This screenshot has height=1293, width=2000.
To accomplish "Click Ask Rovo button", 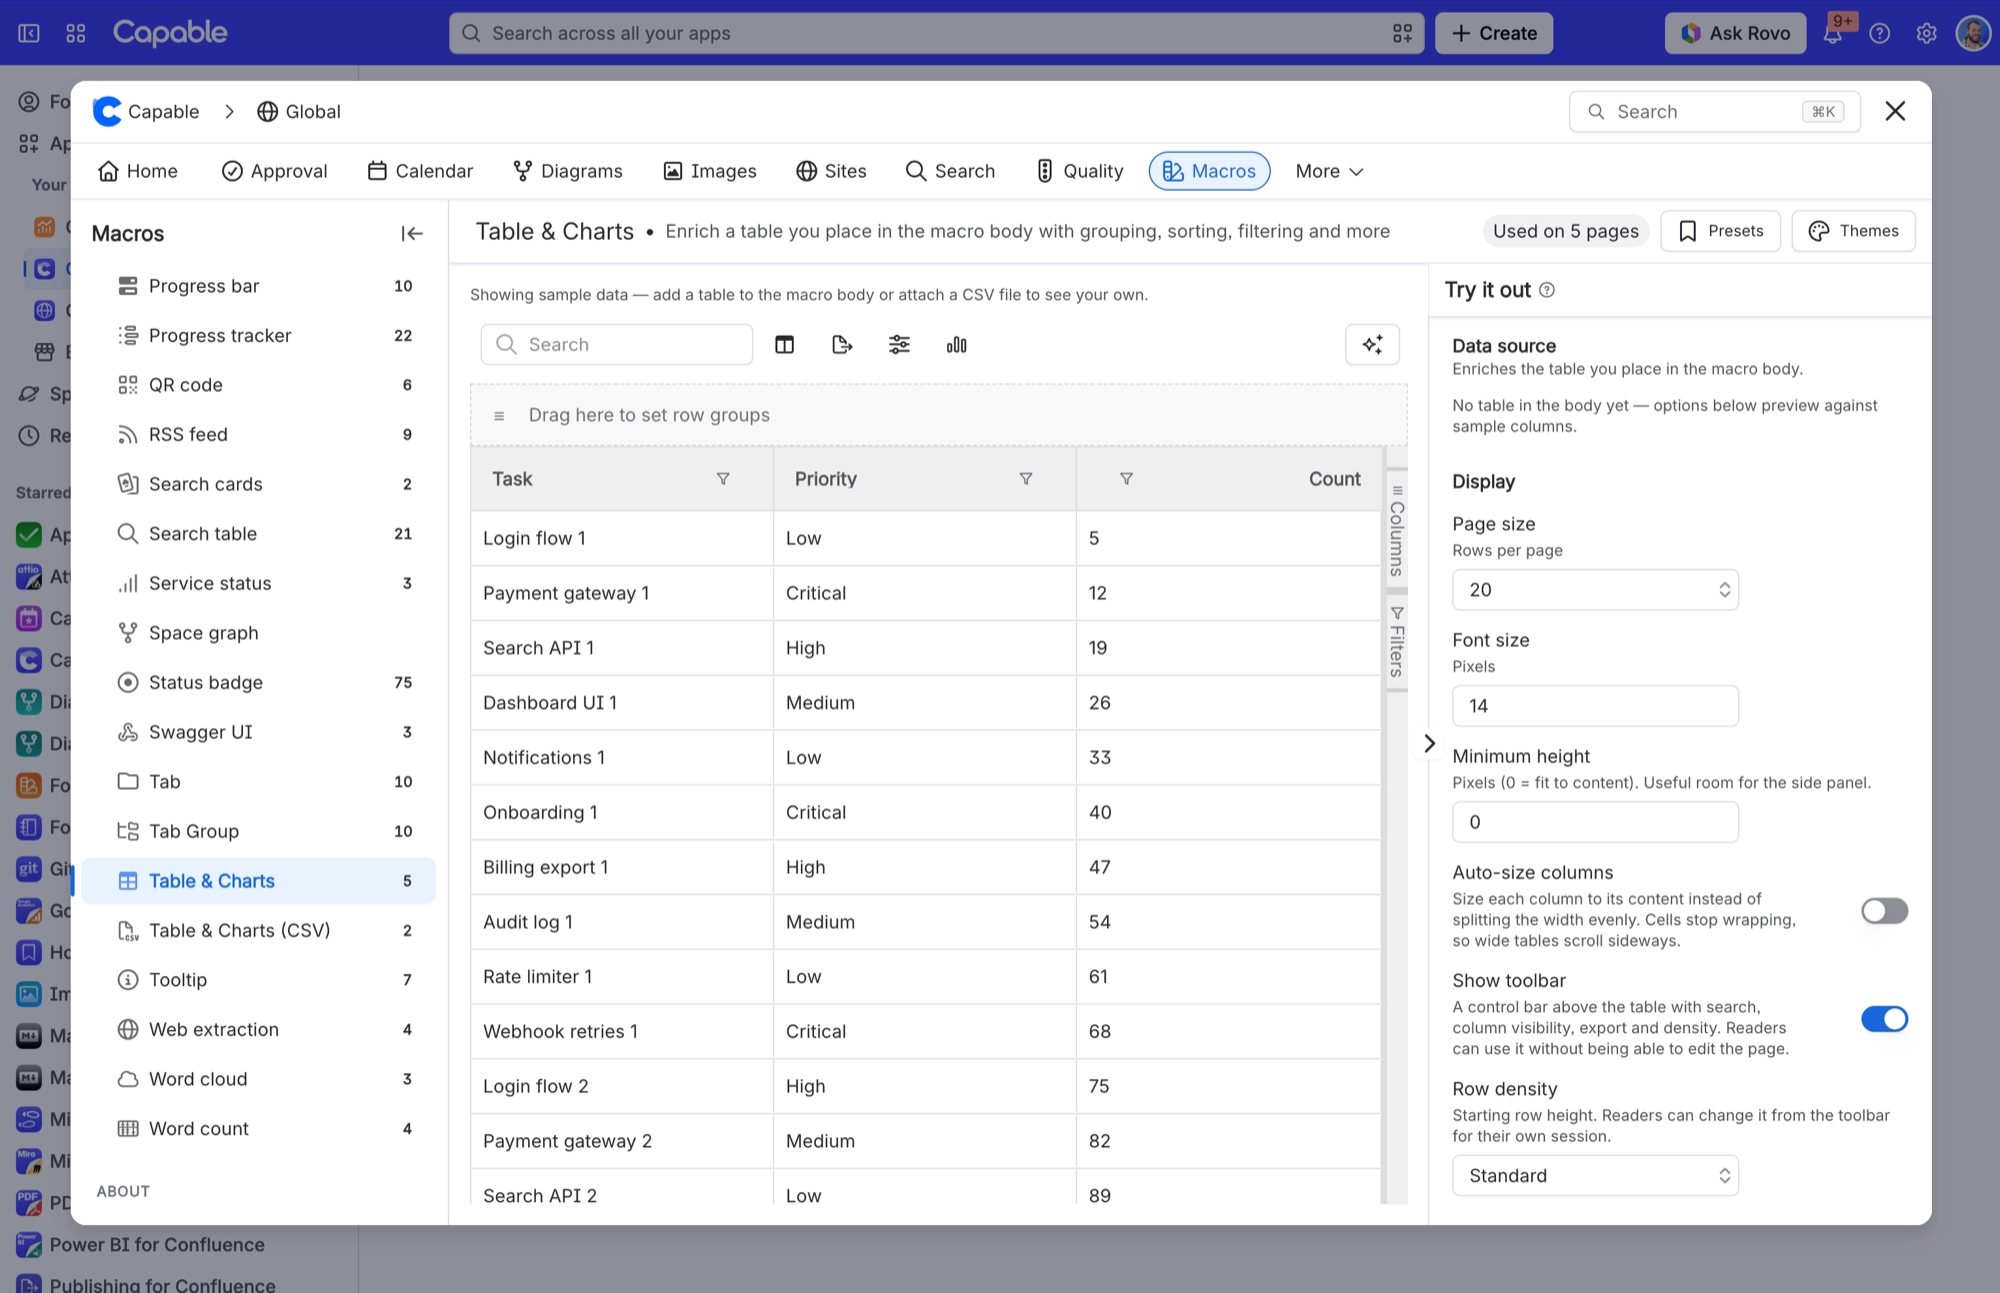I will (1735, 33).
